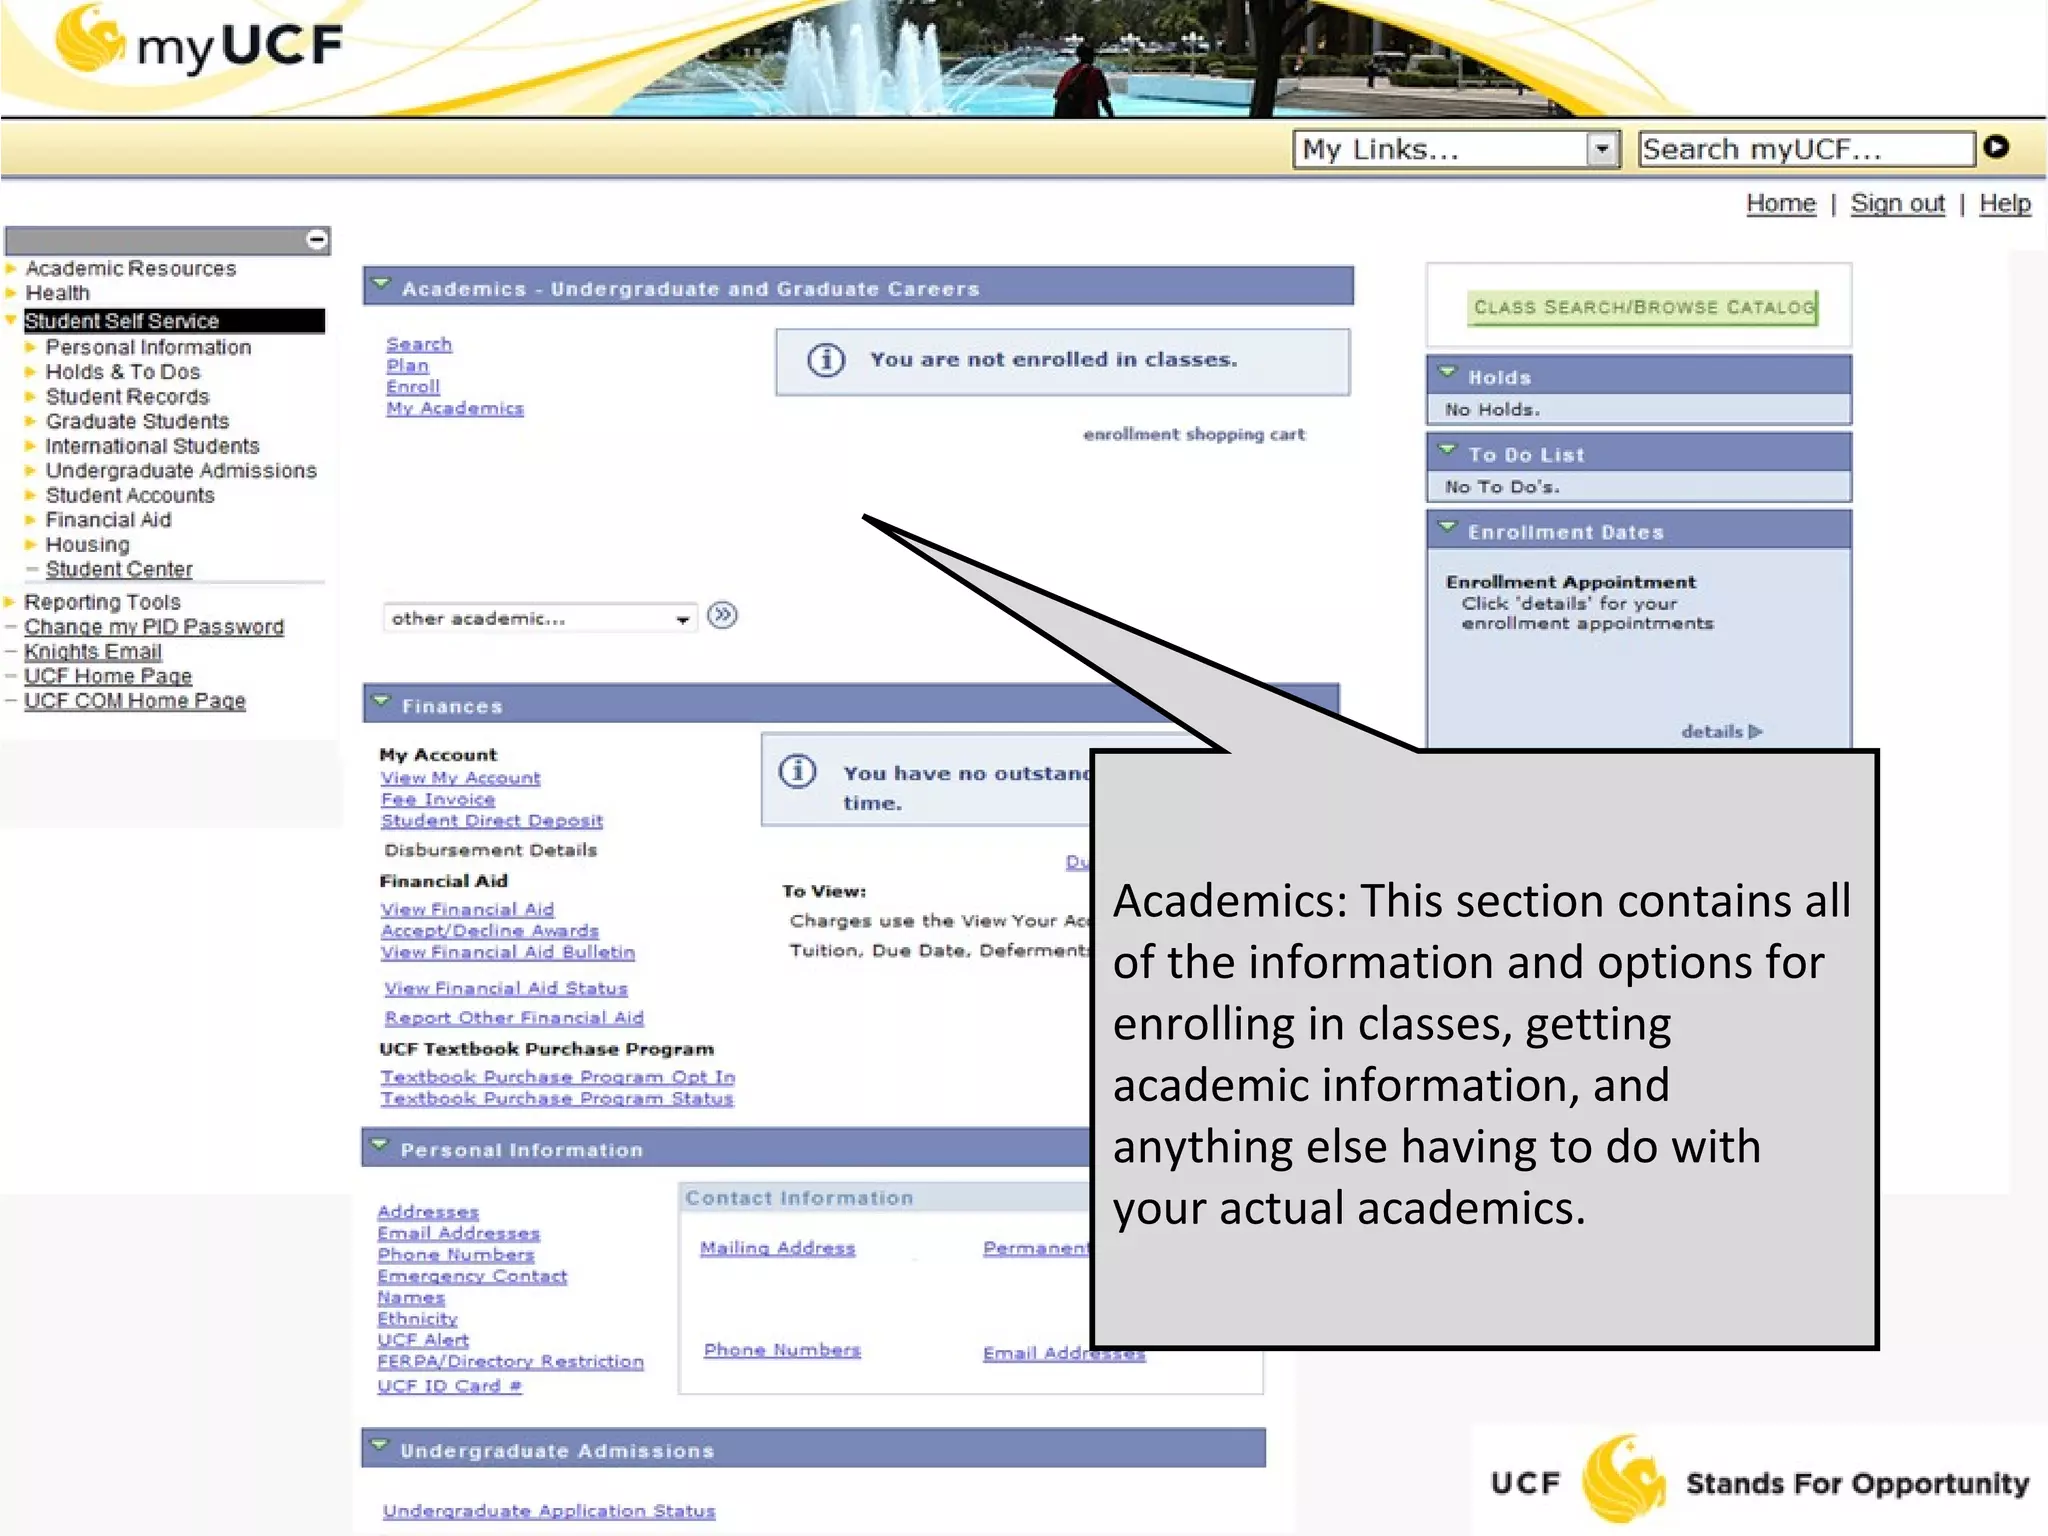Collapse the Finances section triangle
The image size is (2048, 1536).
pos(381,702)
